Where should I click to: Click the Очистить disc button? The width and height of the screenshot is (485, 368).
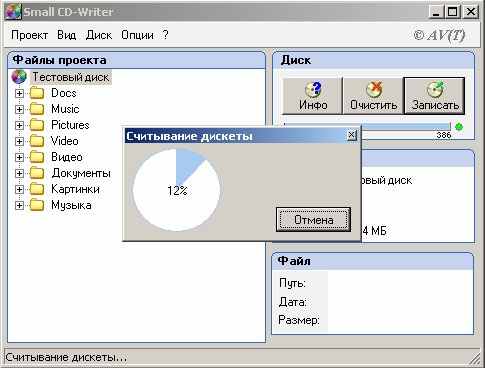[373, 96]
